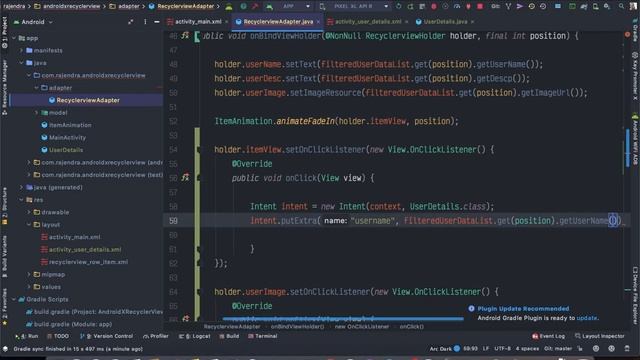
Task: Click the purple send/push arrow icon
Action: pyautogui.click(x=520, y=7)
